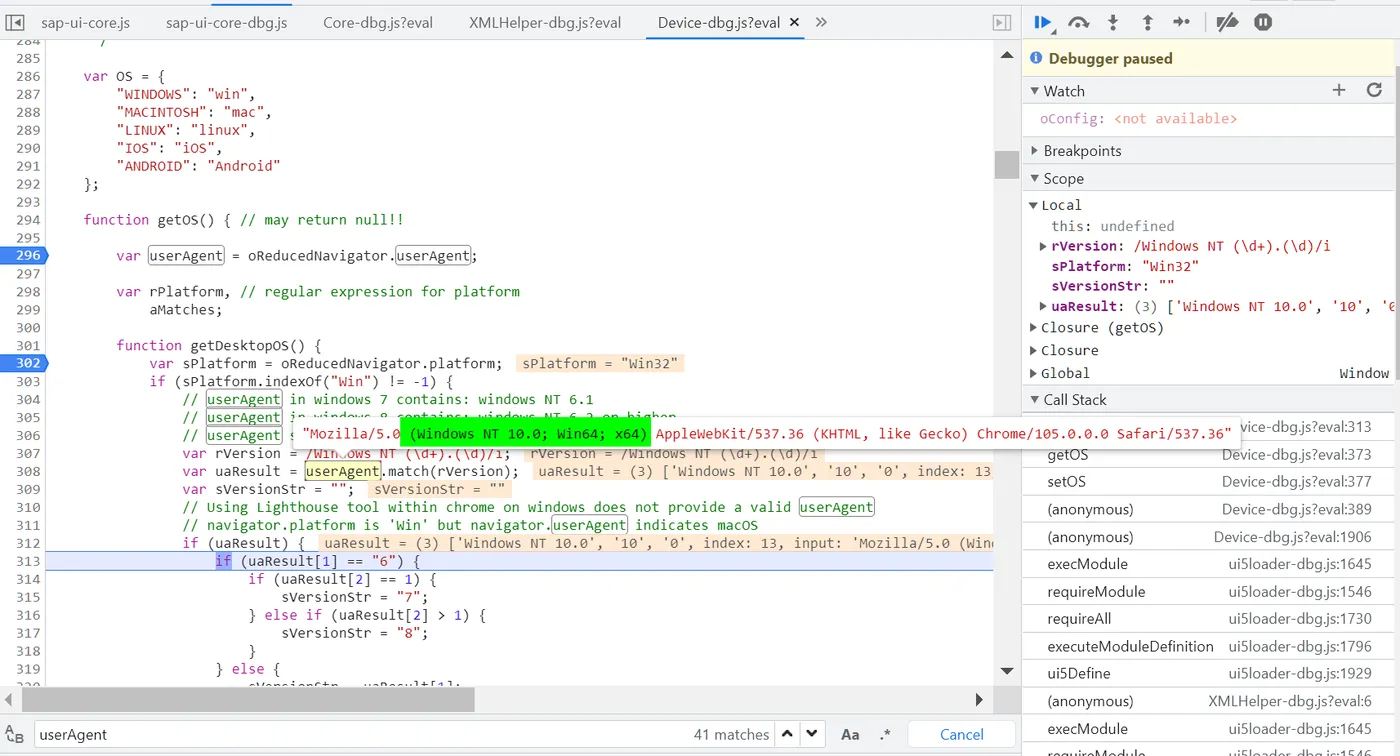The image size is (1400, 756).
Task: Step into next function call
Action: click(x=1112, y=22)
